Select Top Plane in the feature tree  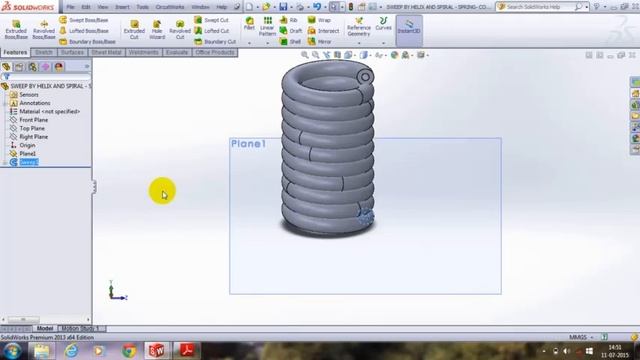click(32, 128)
